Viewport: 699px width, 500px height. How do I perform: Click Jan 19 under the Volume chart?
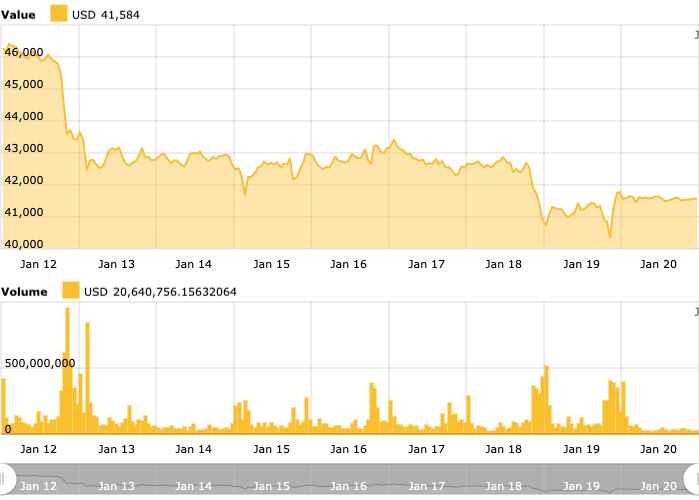(x=581, y=449)
